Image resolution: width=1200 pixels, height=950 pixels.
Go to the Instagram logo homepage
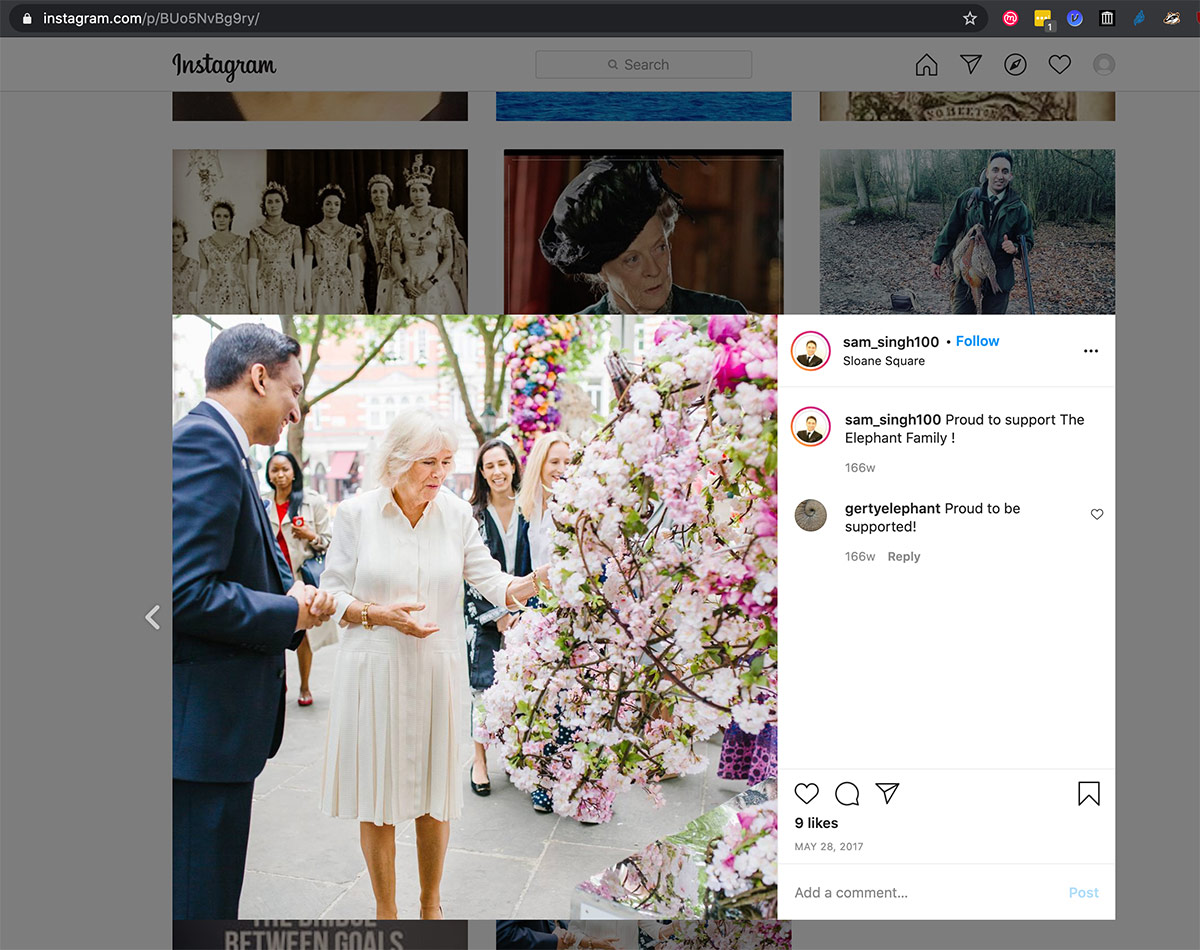pyautogui.click(x=223, y=66)
